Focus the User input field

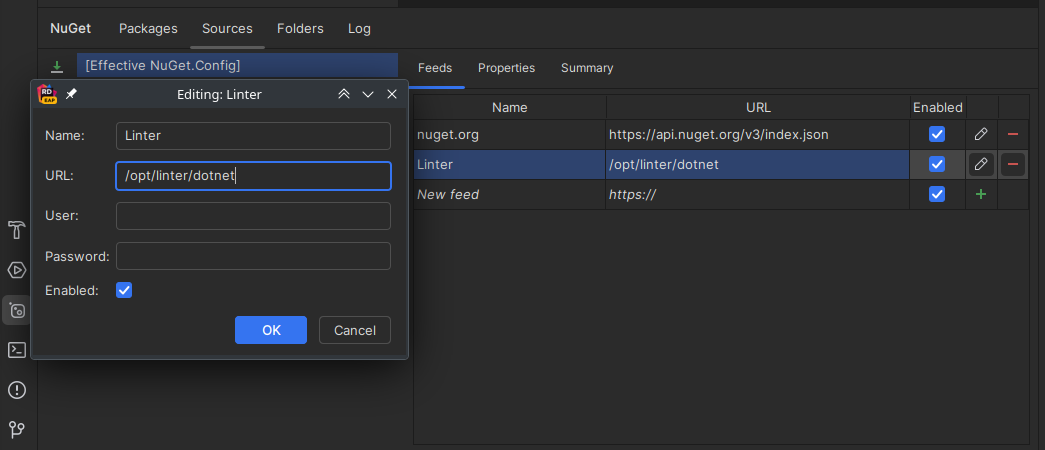[253, 216]
